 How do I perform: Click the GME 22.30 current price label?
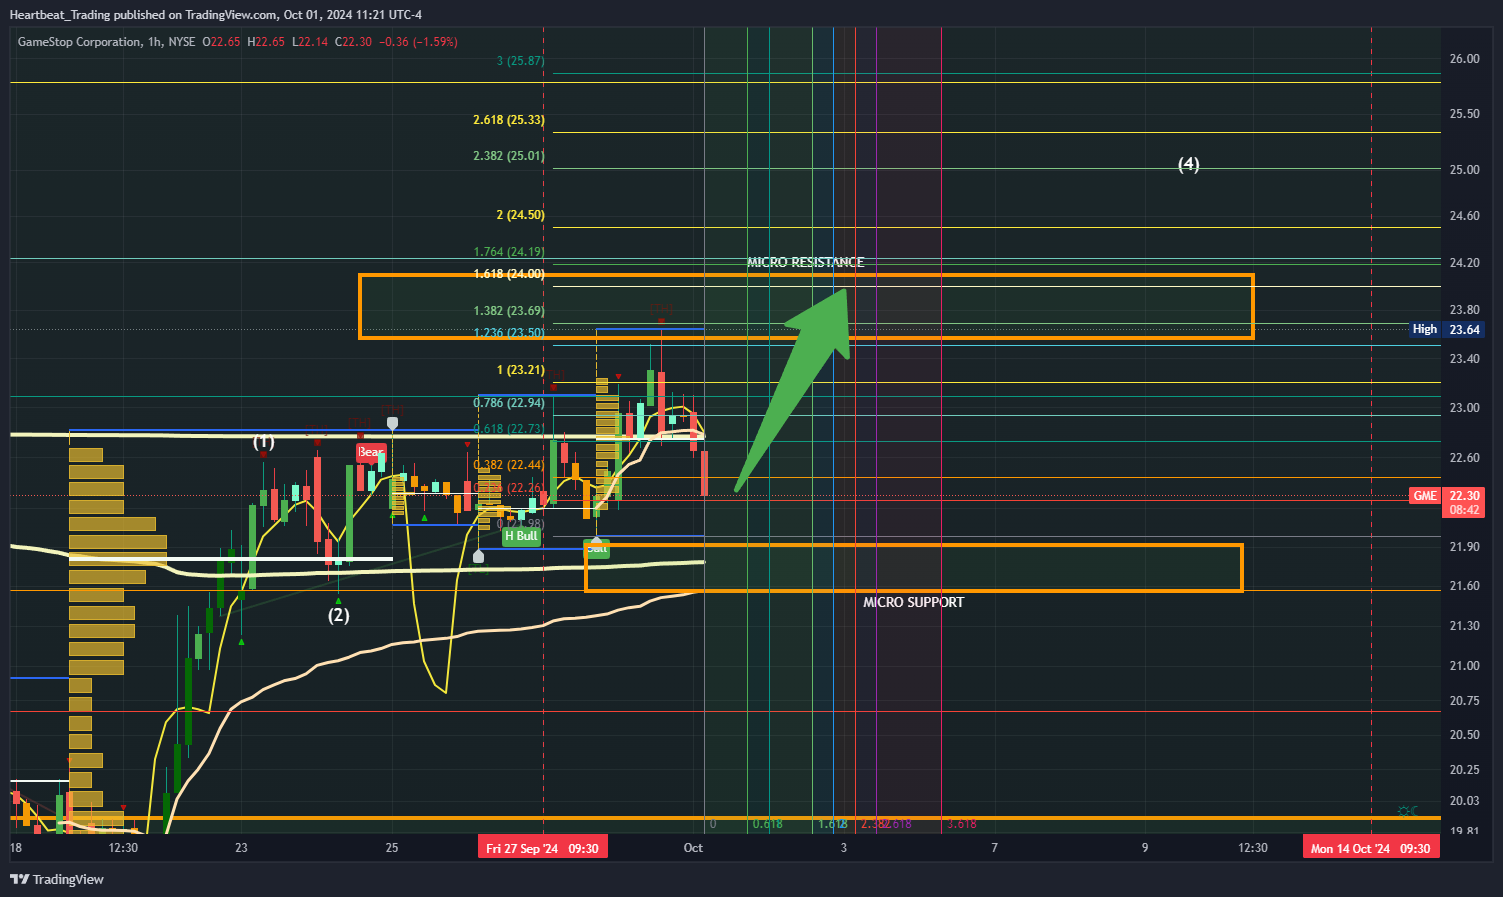(x=1446, y=496)
